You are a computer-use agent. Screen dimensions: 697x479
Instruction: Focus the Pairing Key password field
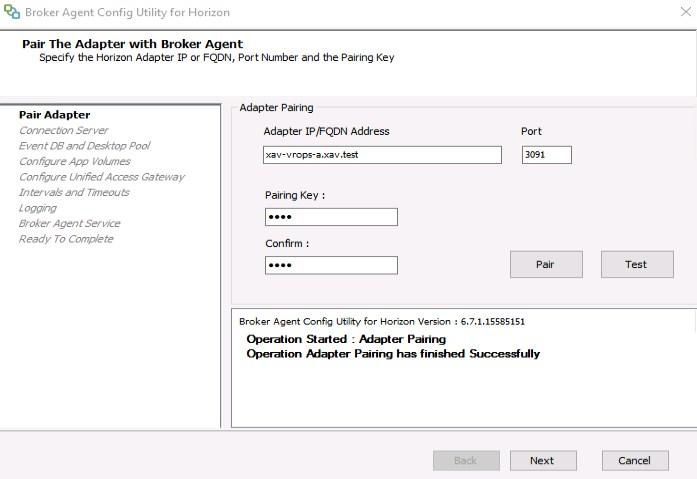click(331, 217)
